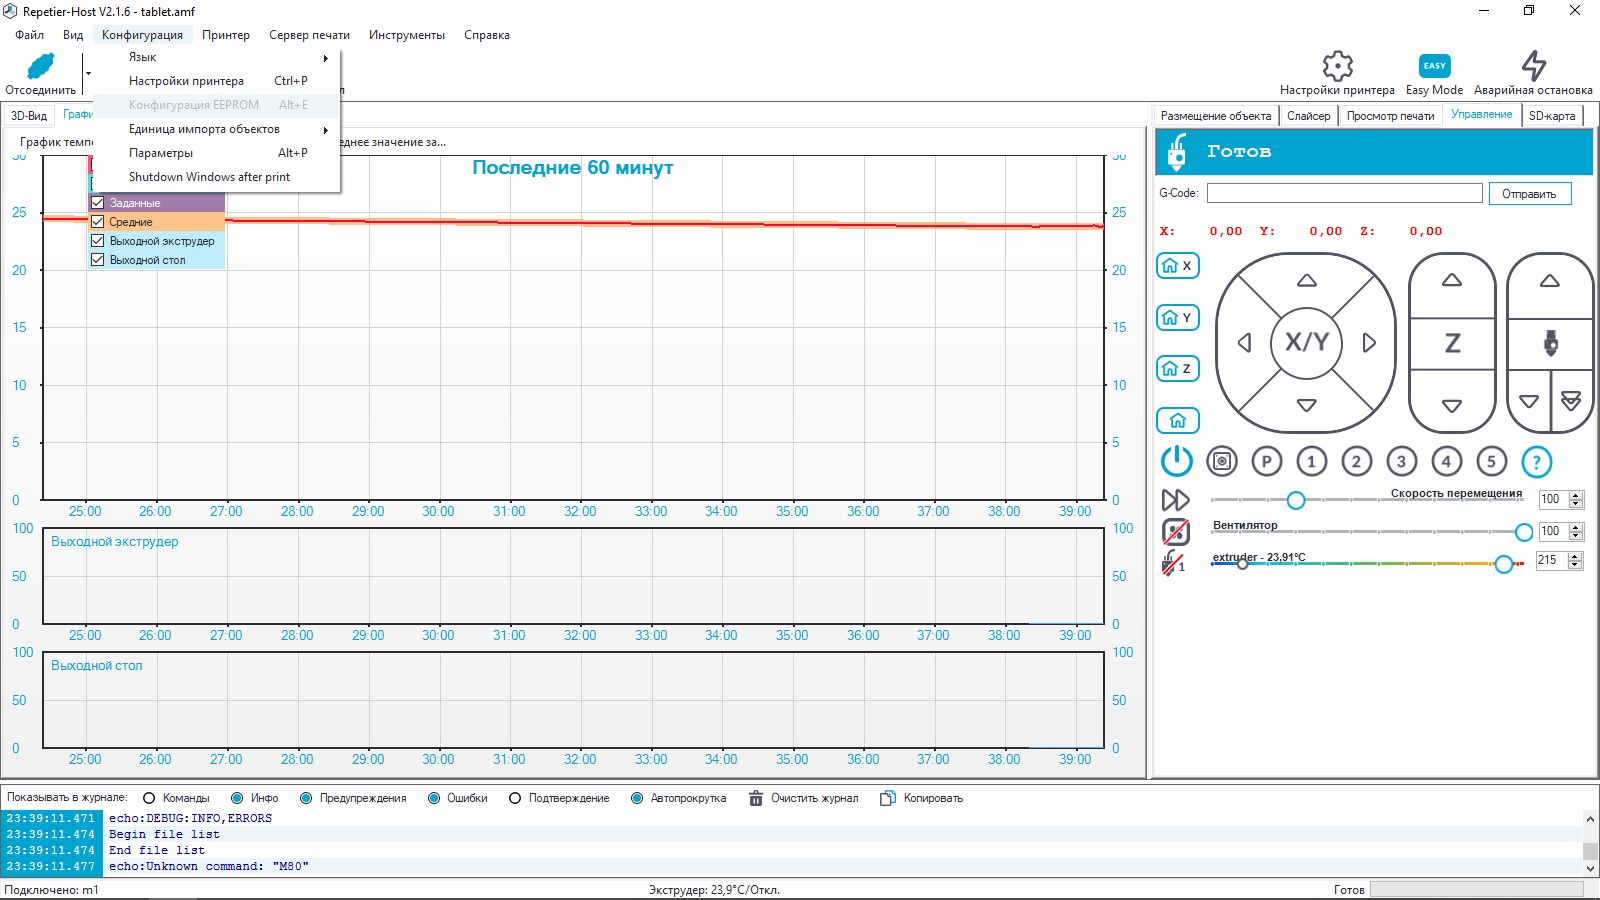
Task: Expand Единица импорта объектов submenu
Action: (x=228, y=129)
